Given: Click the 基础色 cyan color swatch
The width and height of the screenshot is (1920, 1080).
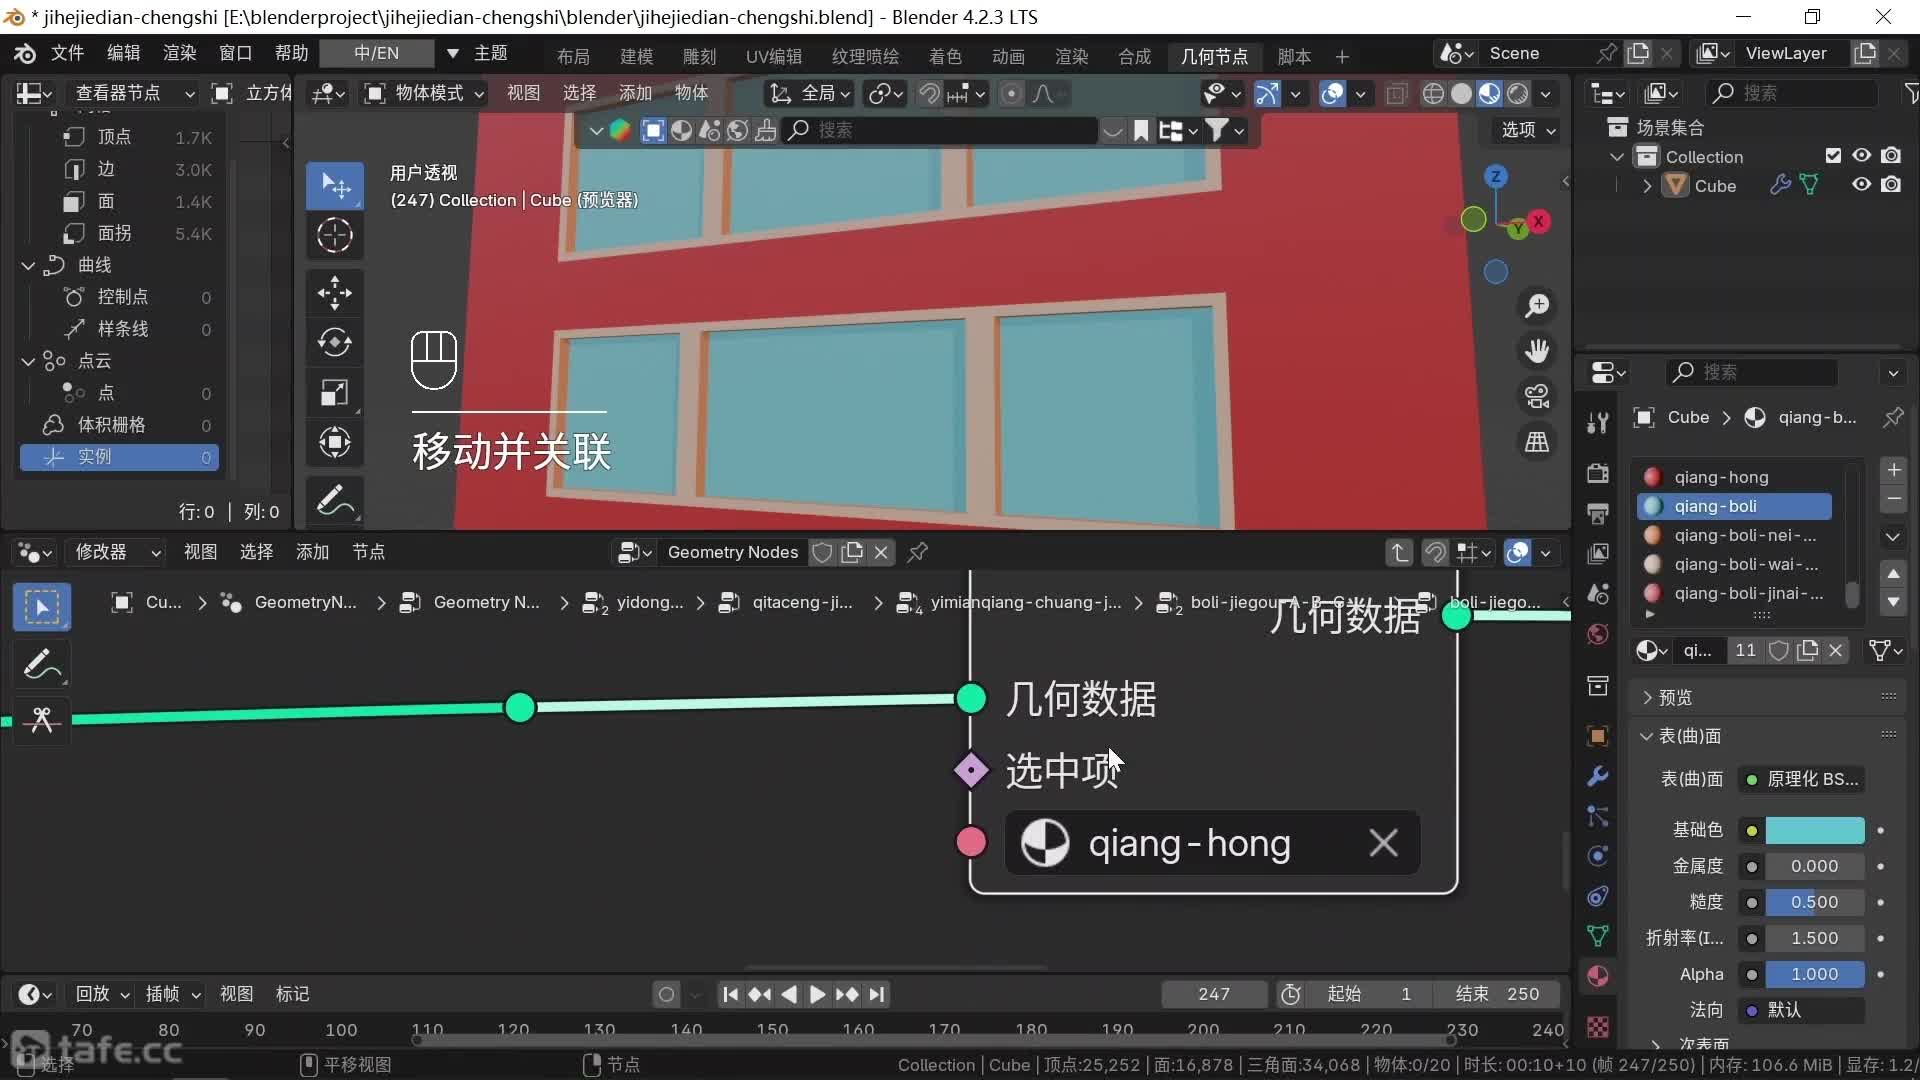Looking at the screenshot, I should pos(1814,830).
